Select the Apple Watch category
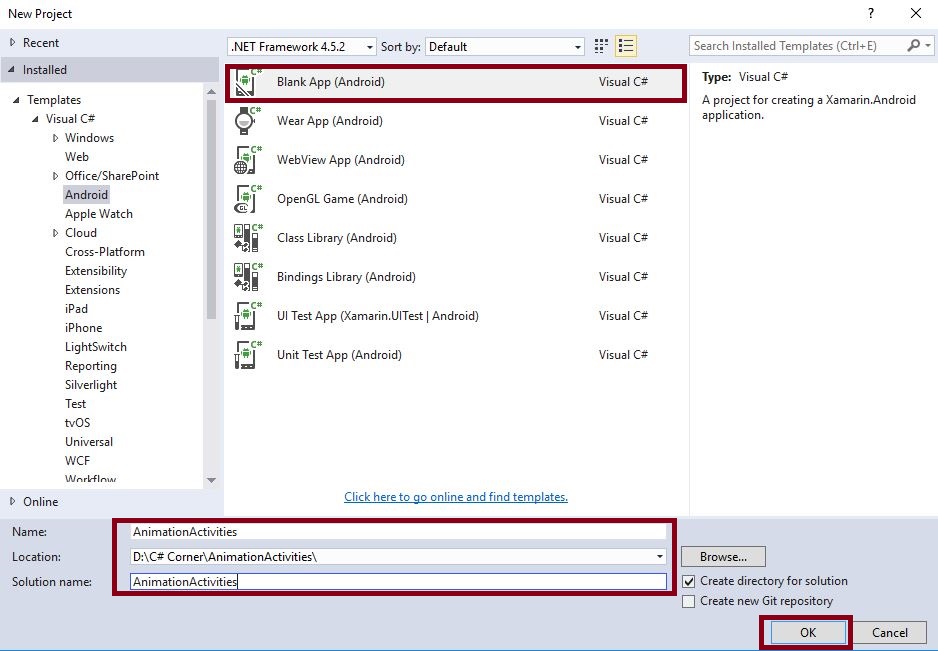This screenshot has height=651, width=938. pos(99,214)
